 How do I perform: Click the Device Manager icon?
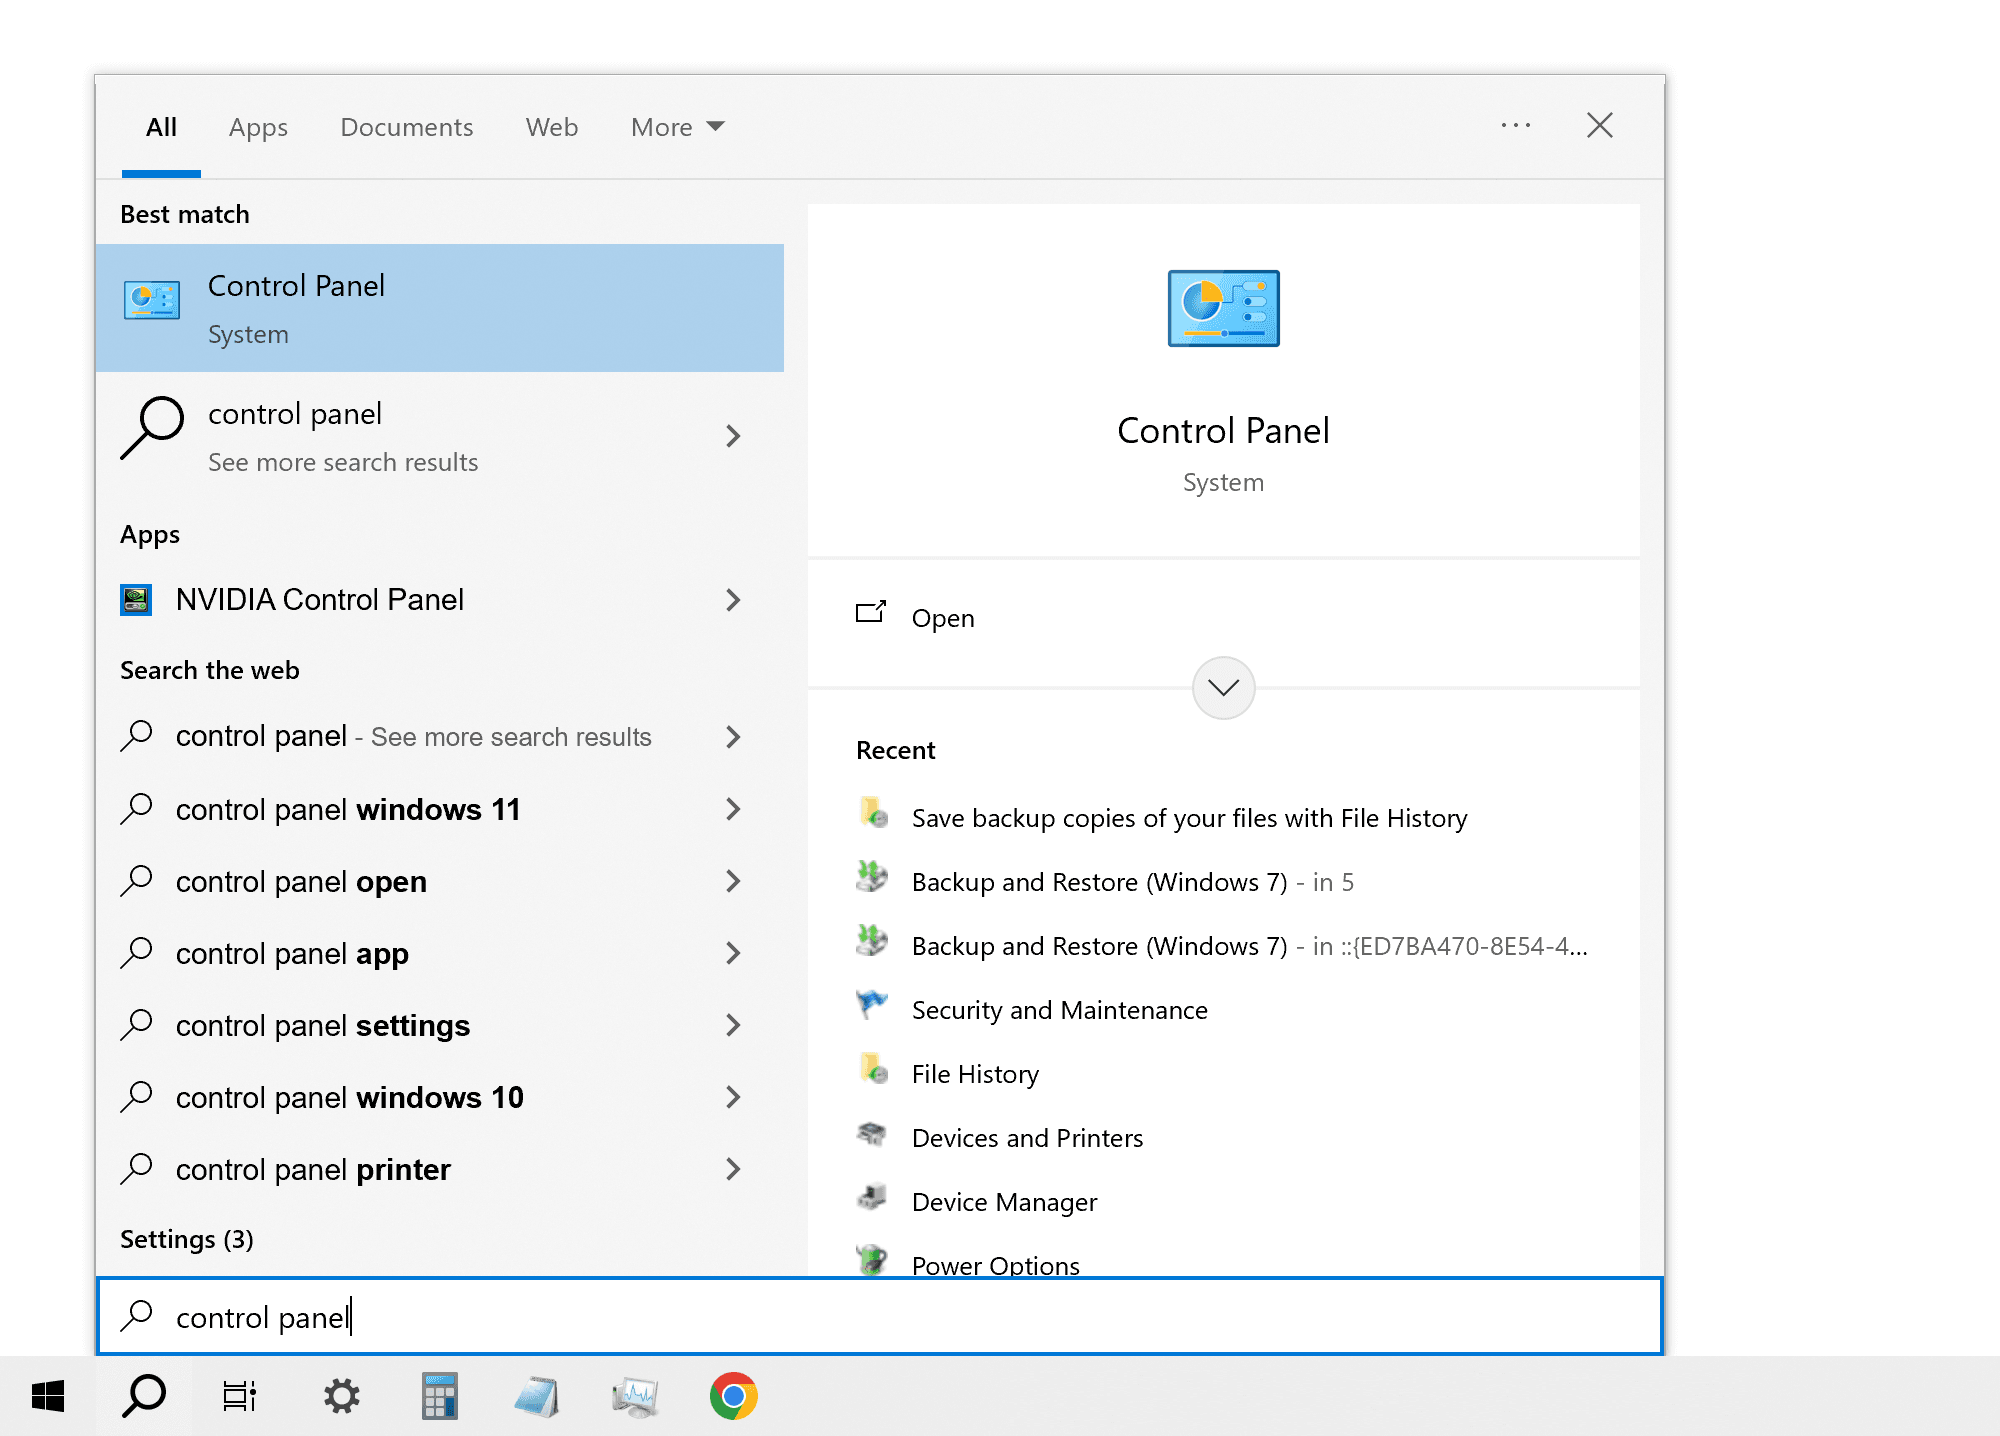(x=873, y=1196)
